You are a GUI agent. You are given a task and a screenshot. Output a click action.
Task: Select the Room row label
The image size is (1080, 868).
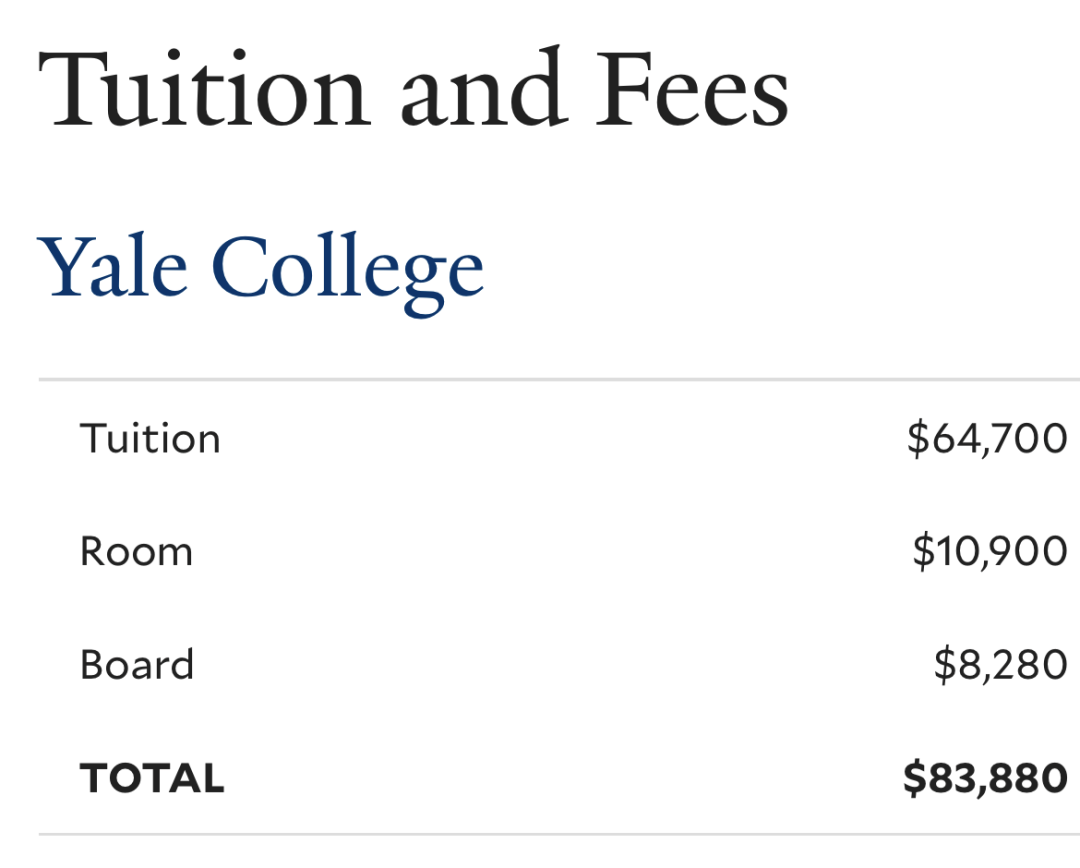click(x=136, y=551)
